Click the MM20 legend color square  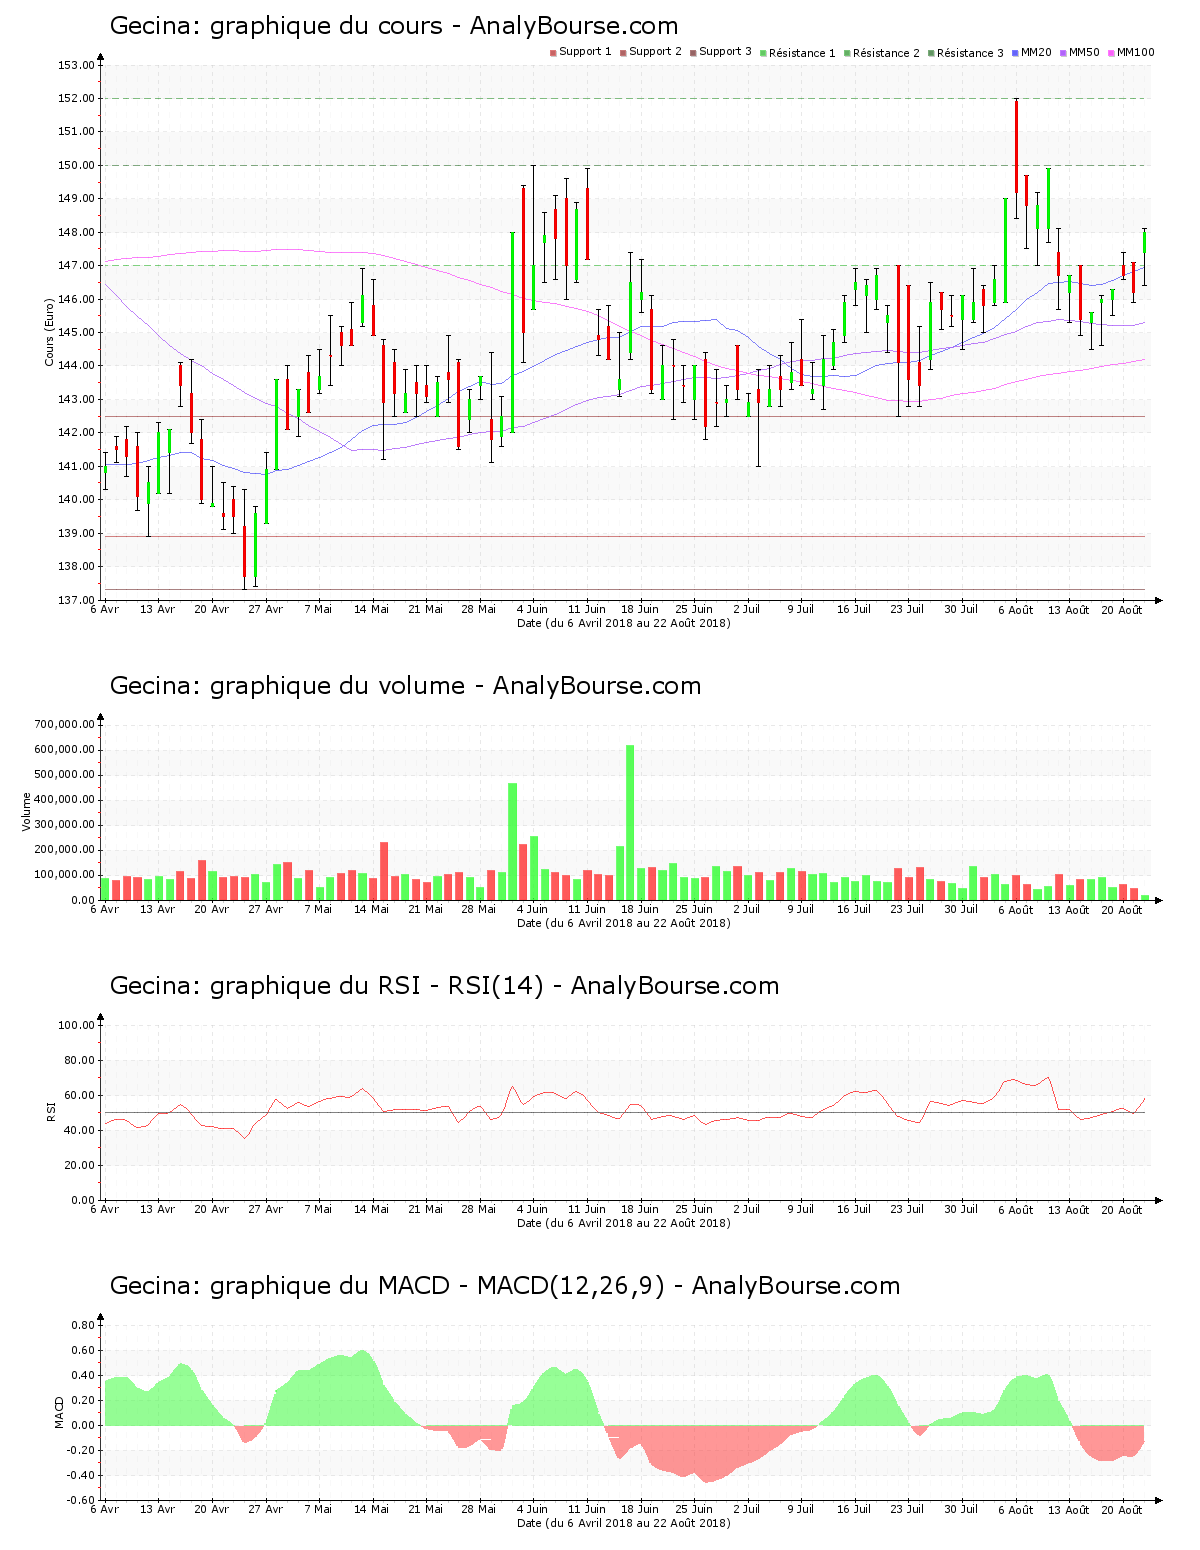tap(1015, 53)
